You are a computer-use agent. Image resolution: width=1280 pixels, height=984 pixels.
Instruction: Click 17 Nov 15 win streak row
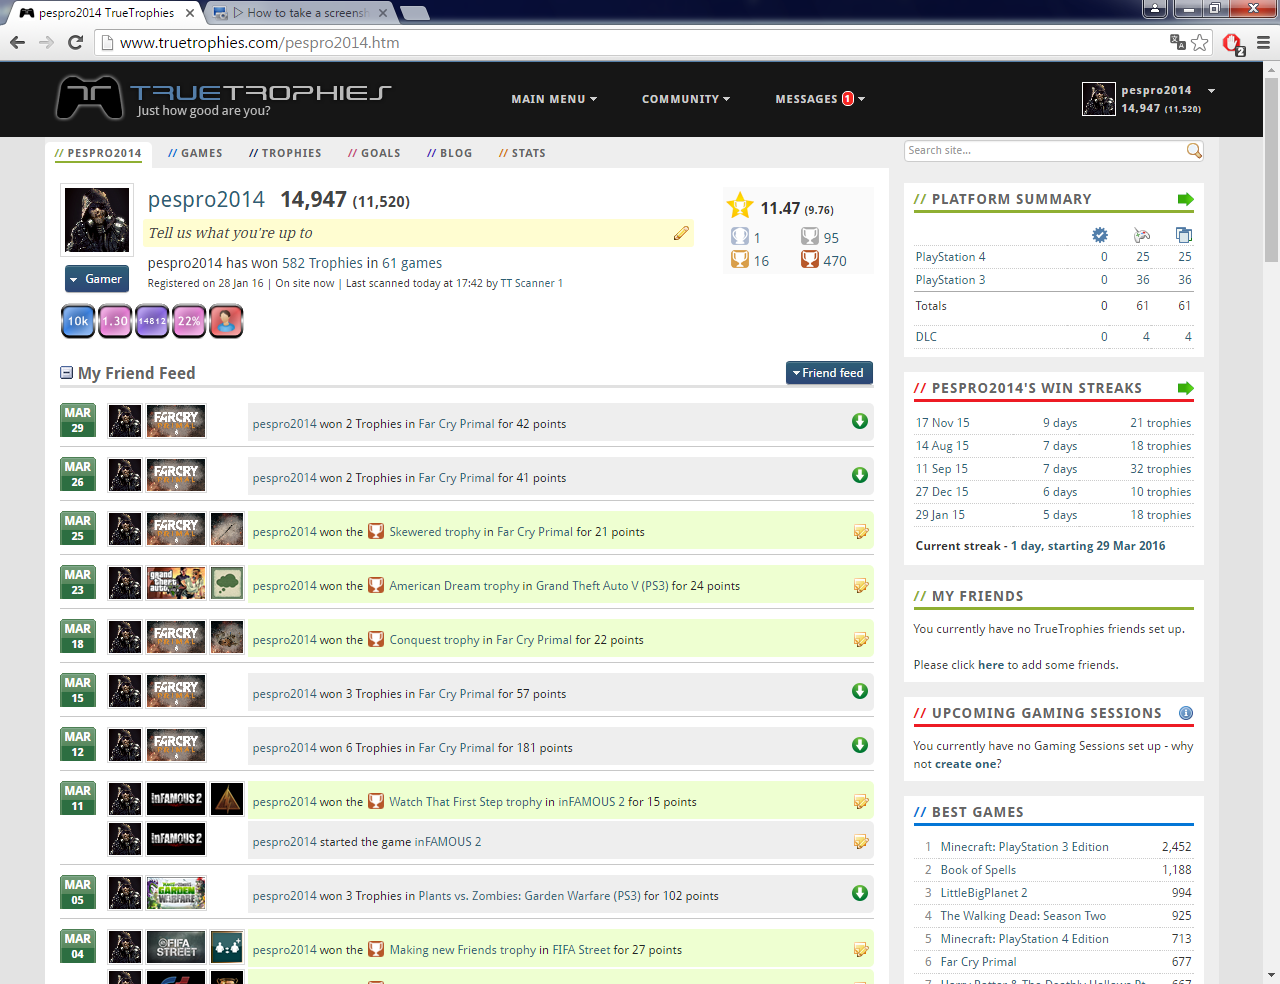coord(1053,423)
